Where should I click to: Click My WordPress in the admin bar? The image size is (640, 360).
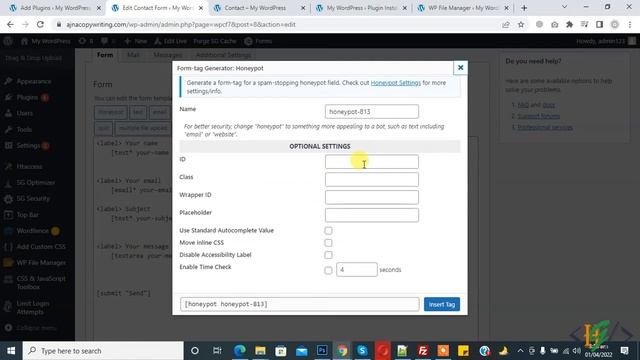point(46,41)
